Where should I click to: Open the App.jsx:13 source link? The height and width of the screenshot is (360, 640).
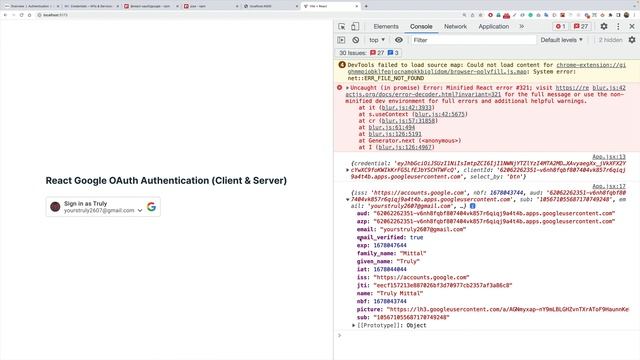click(x=609, y=157)
